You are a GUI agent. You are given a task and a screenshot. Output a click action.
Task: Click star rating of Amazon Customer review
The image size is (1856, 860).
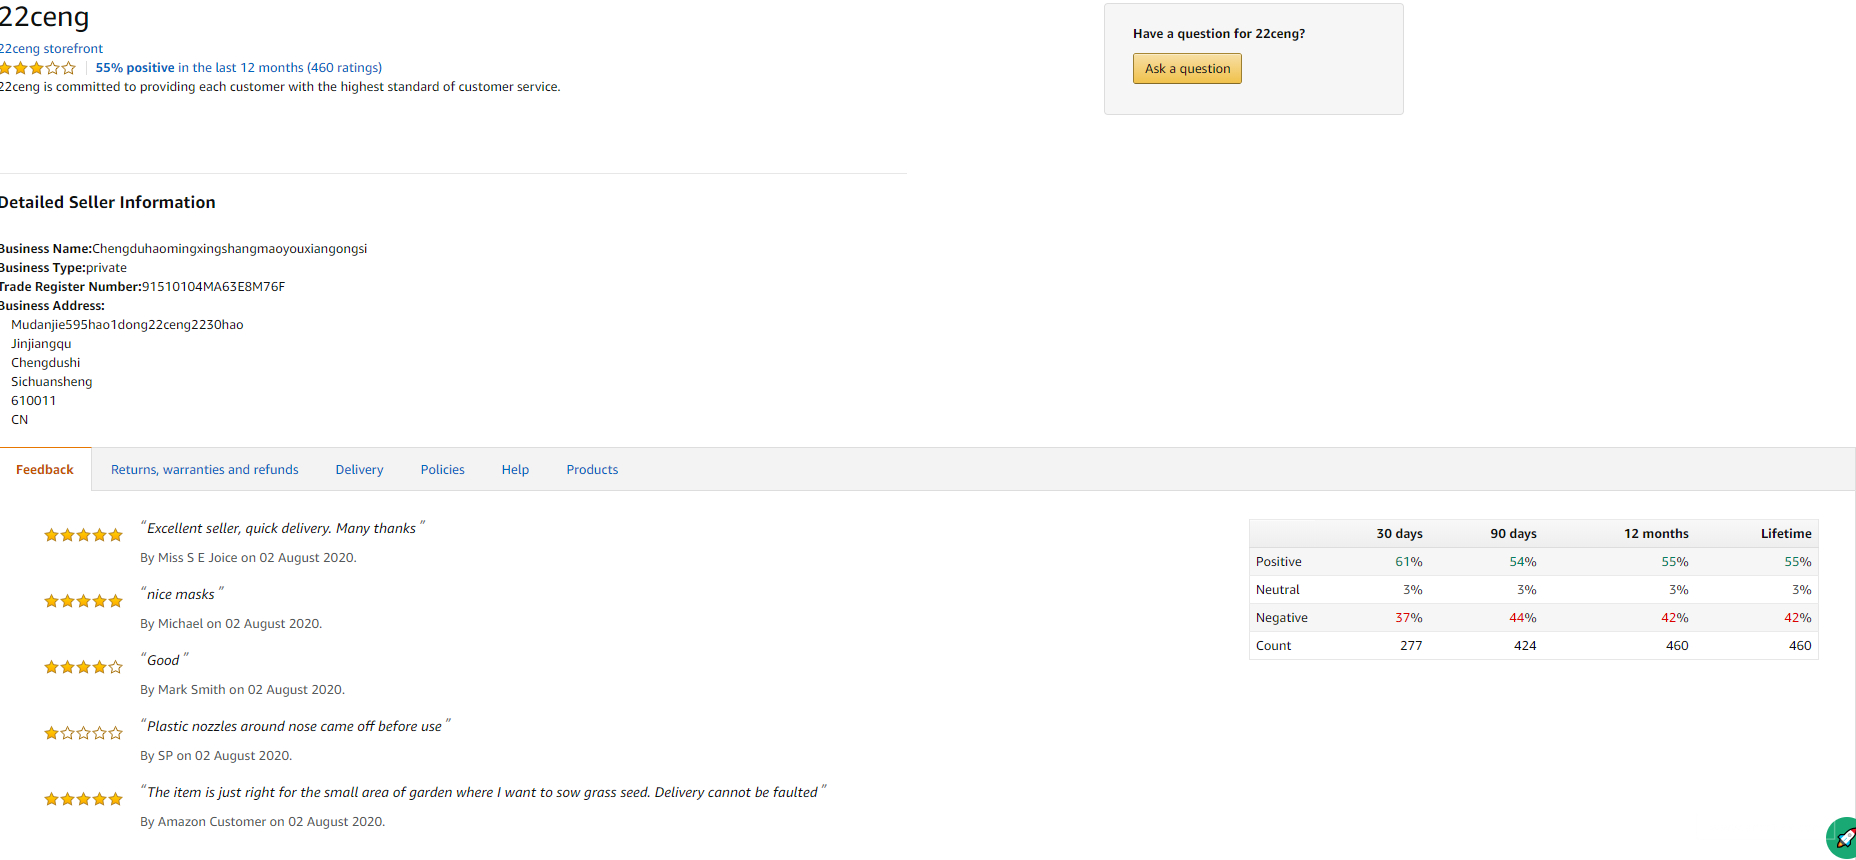(83, 799)
